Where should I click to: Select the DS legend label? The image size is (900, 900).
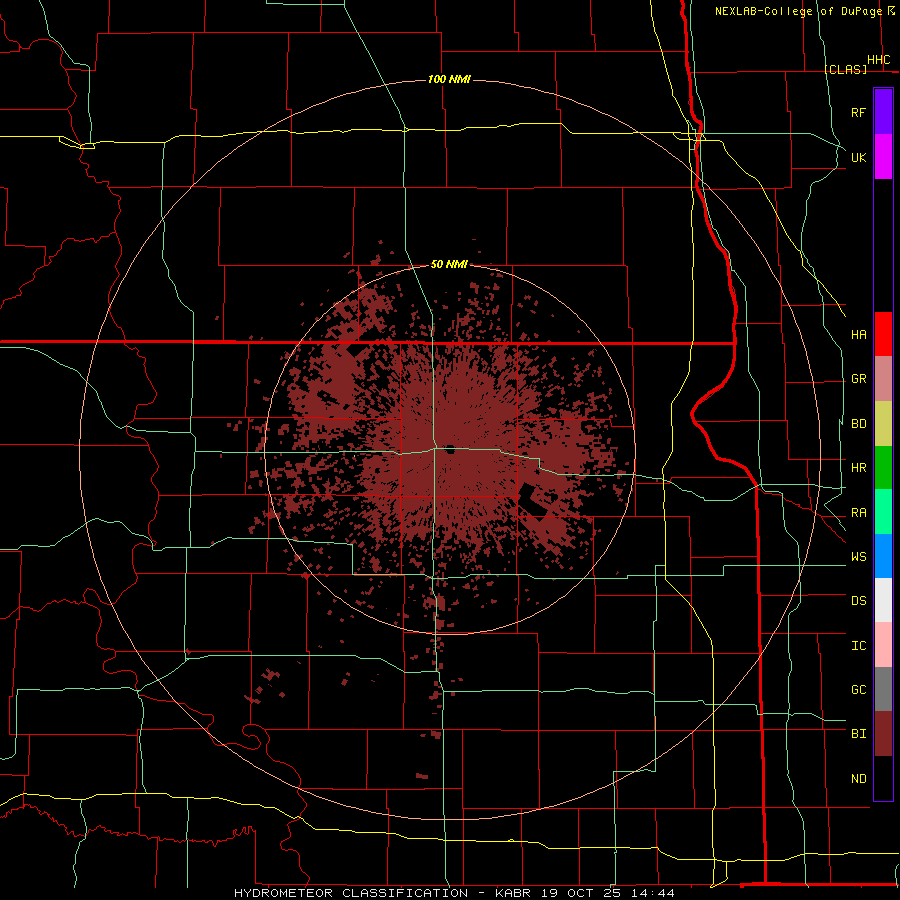858,601
